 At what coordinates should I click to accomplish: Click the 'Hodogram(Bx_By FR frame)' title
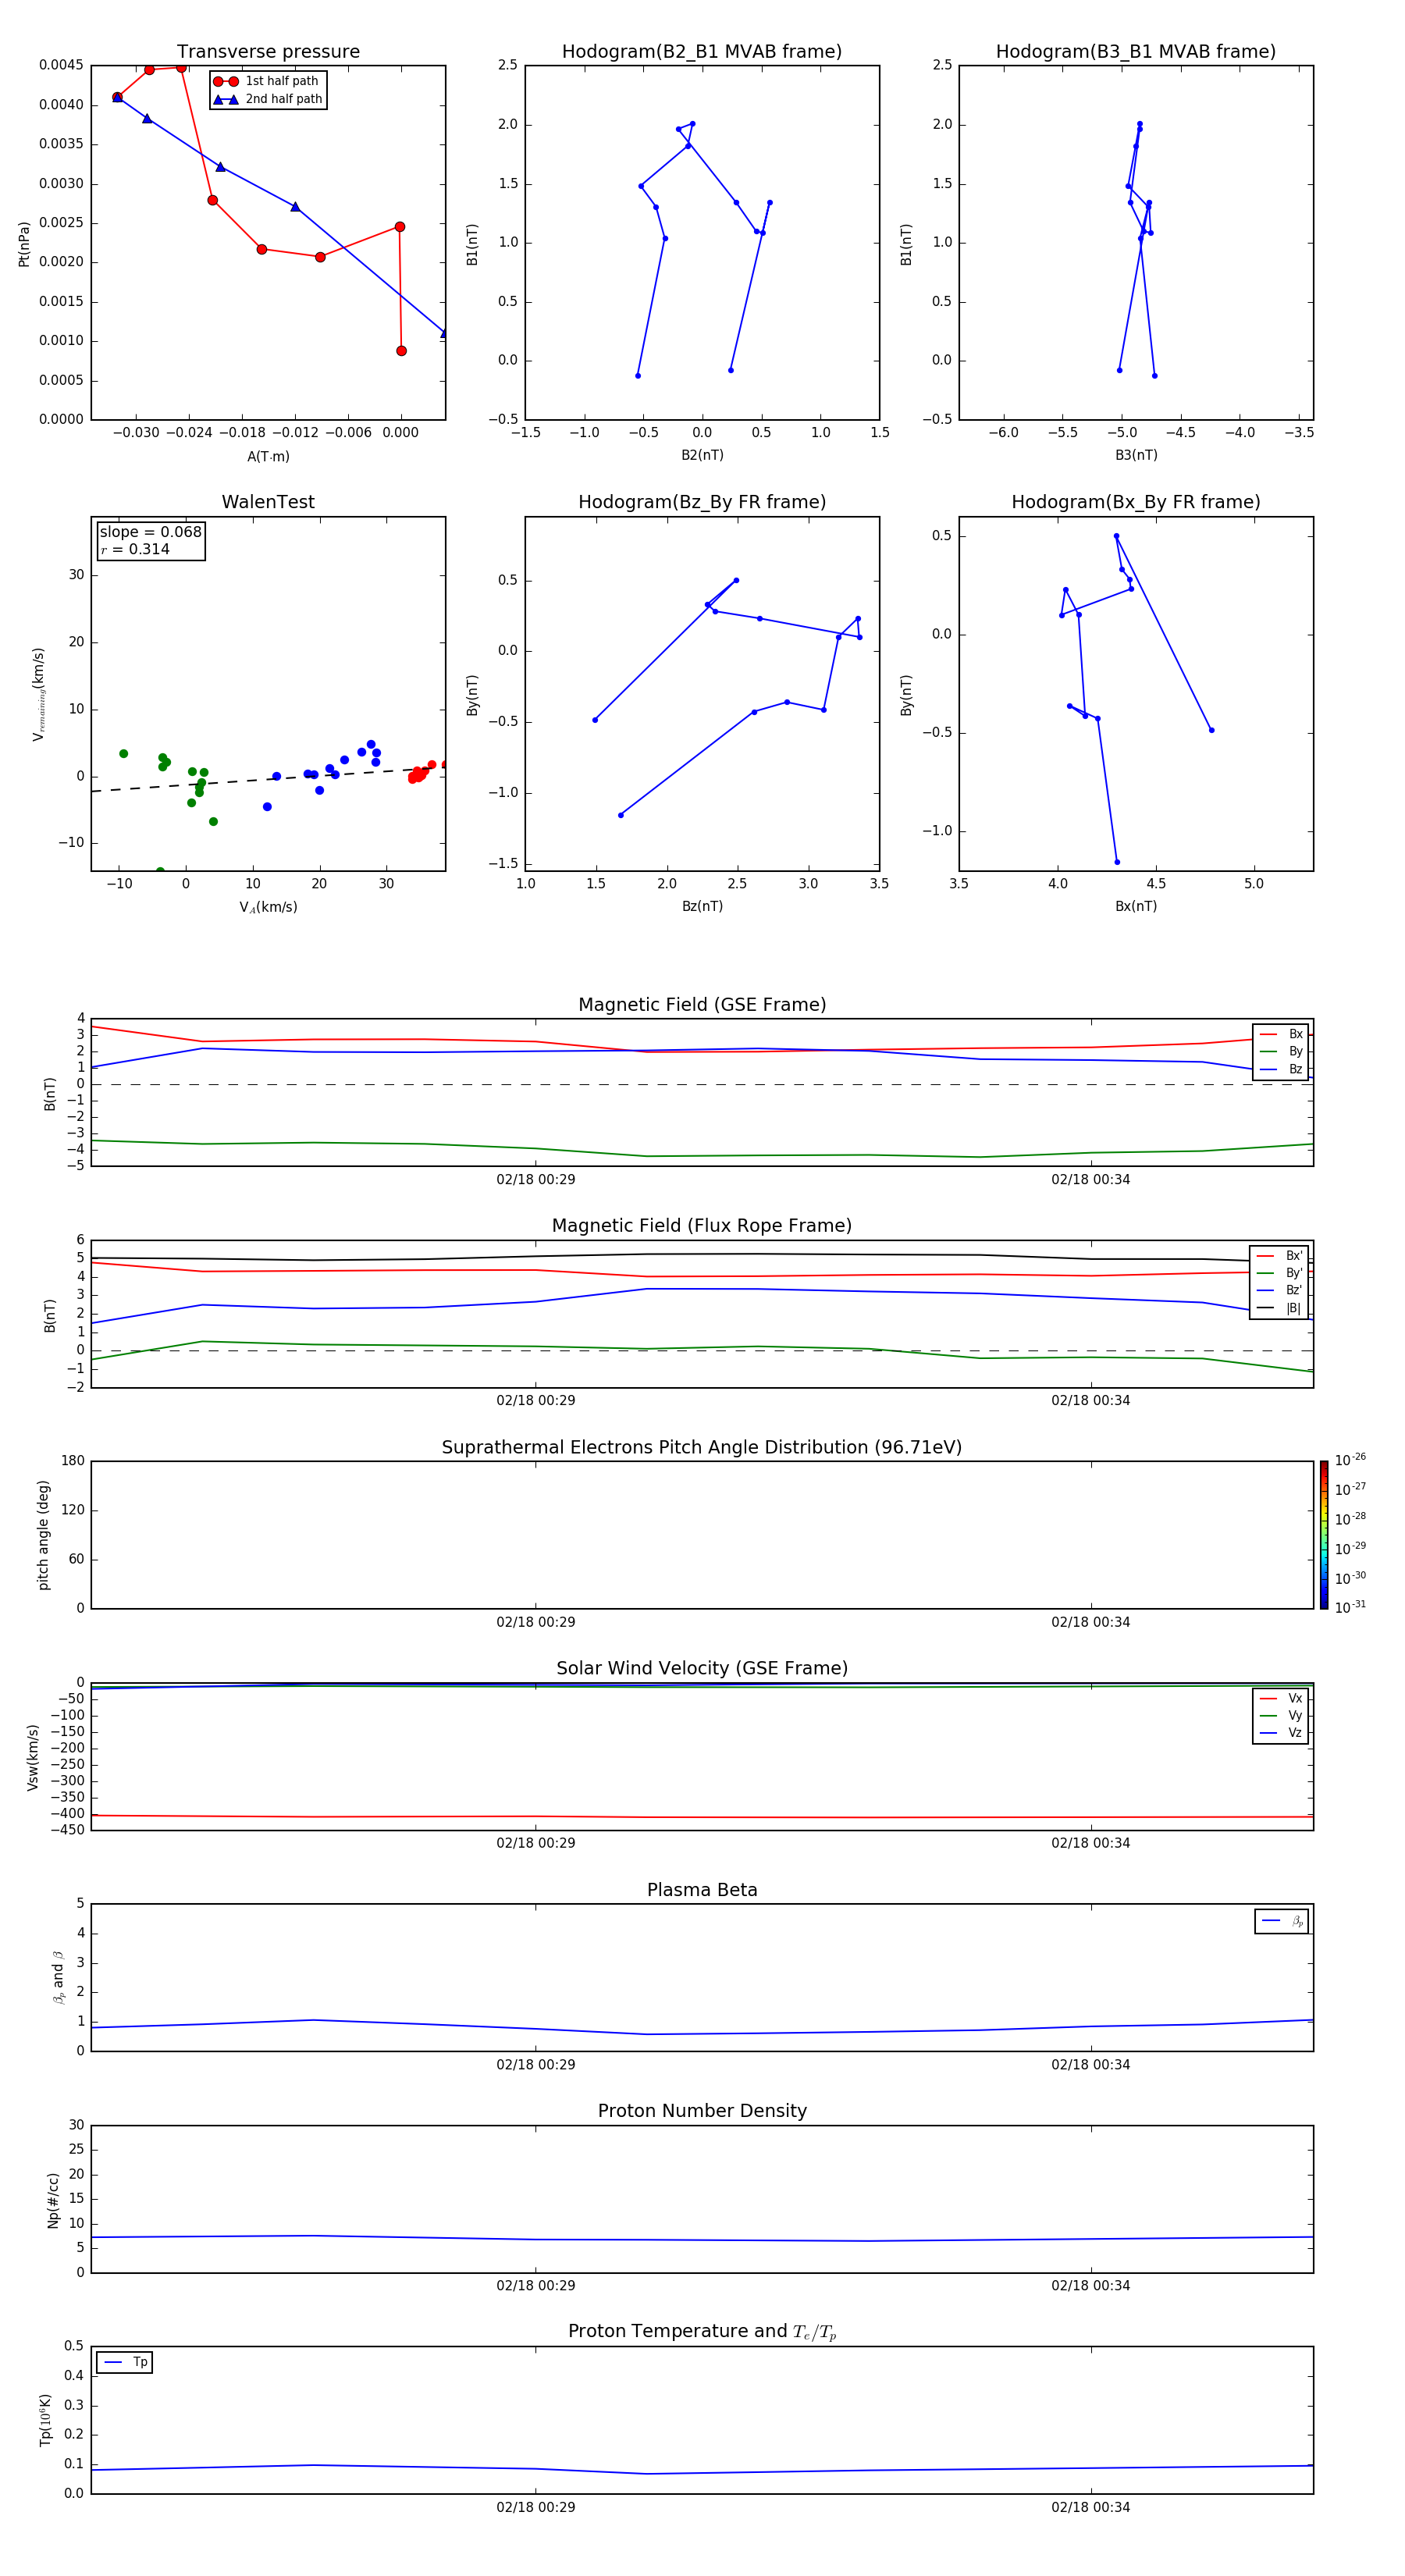(1136, 502)
